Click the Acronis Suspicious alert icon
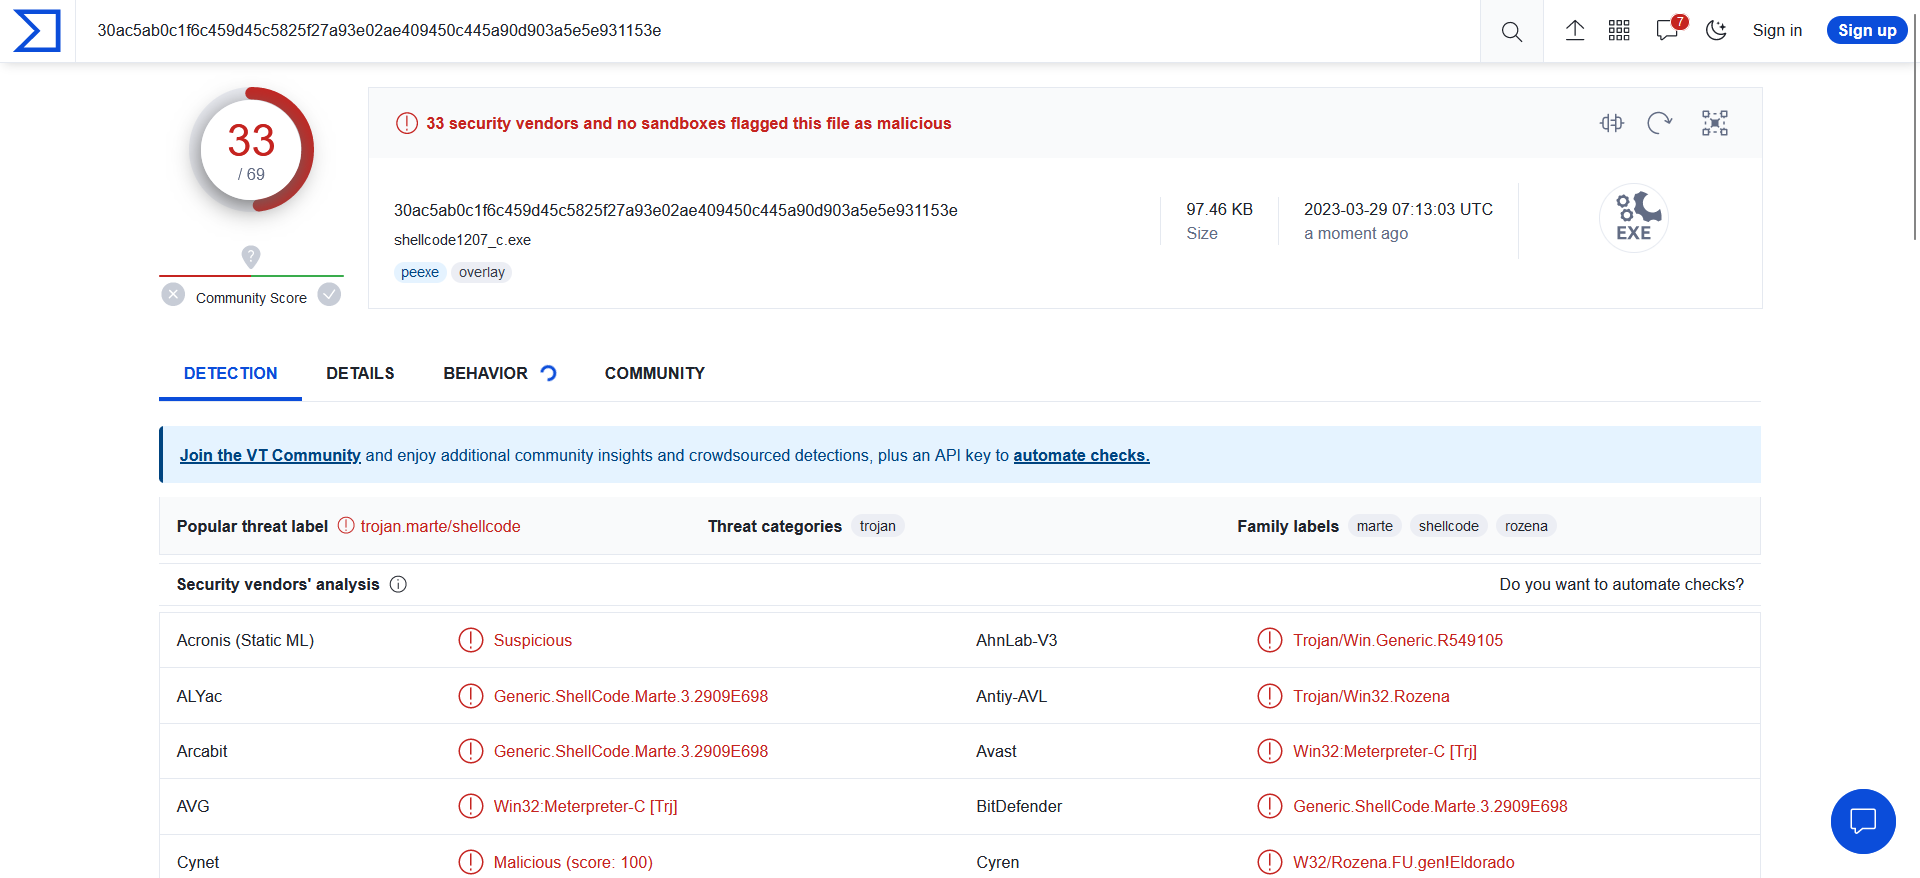Viewport: 1920px width, 878px height. click(x=471, y=640)
